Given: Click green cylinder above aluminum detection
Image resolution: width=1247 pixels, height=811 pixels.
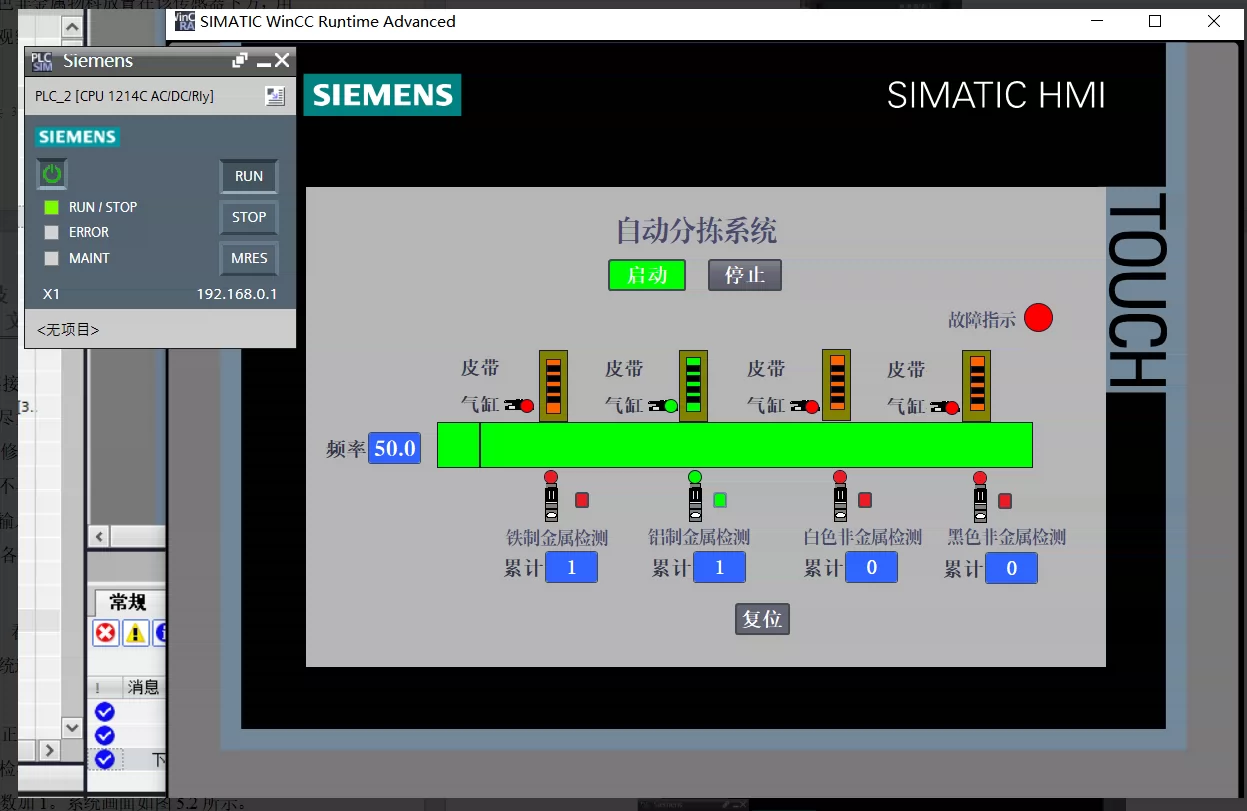Looking at the screenshot, I should (663, 406).
